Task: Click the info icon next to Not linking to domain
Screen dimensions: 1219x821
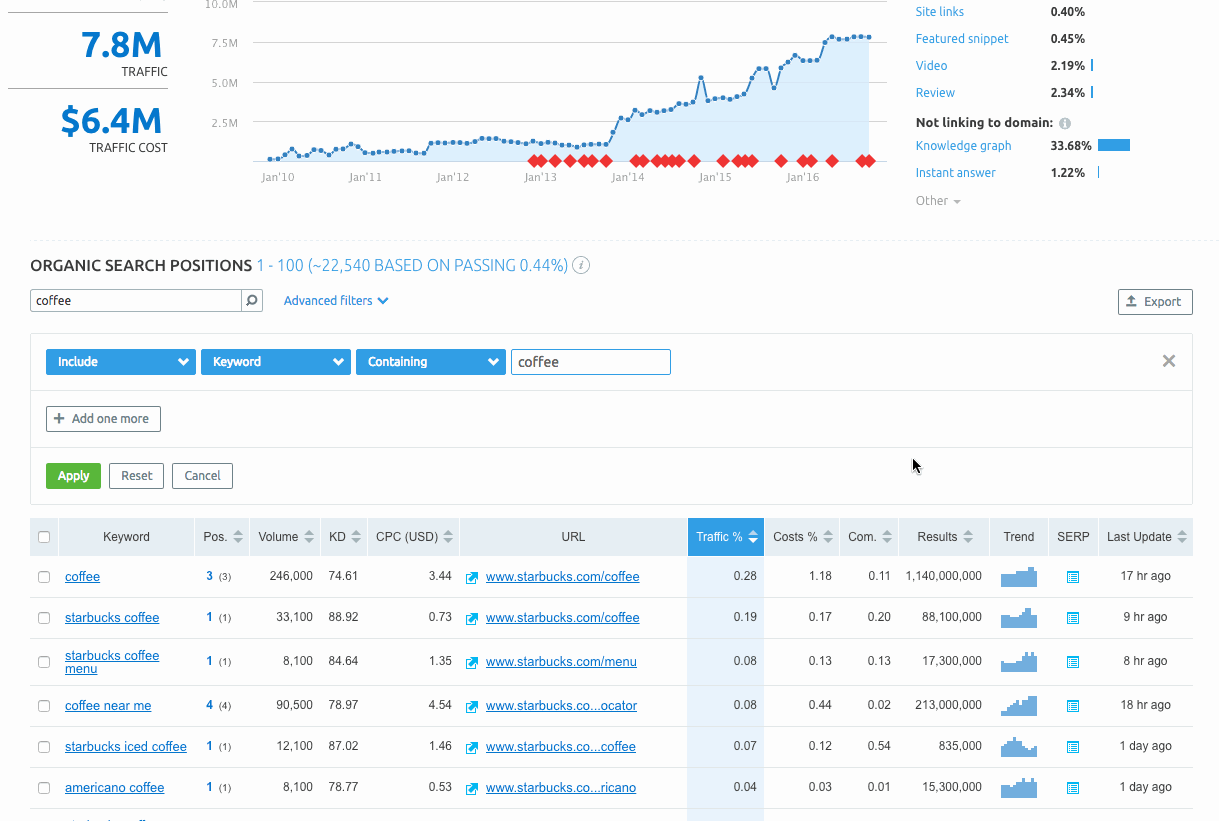Action: (1065, 123)
